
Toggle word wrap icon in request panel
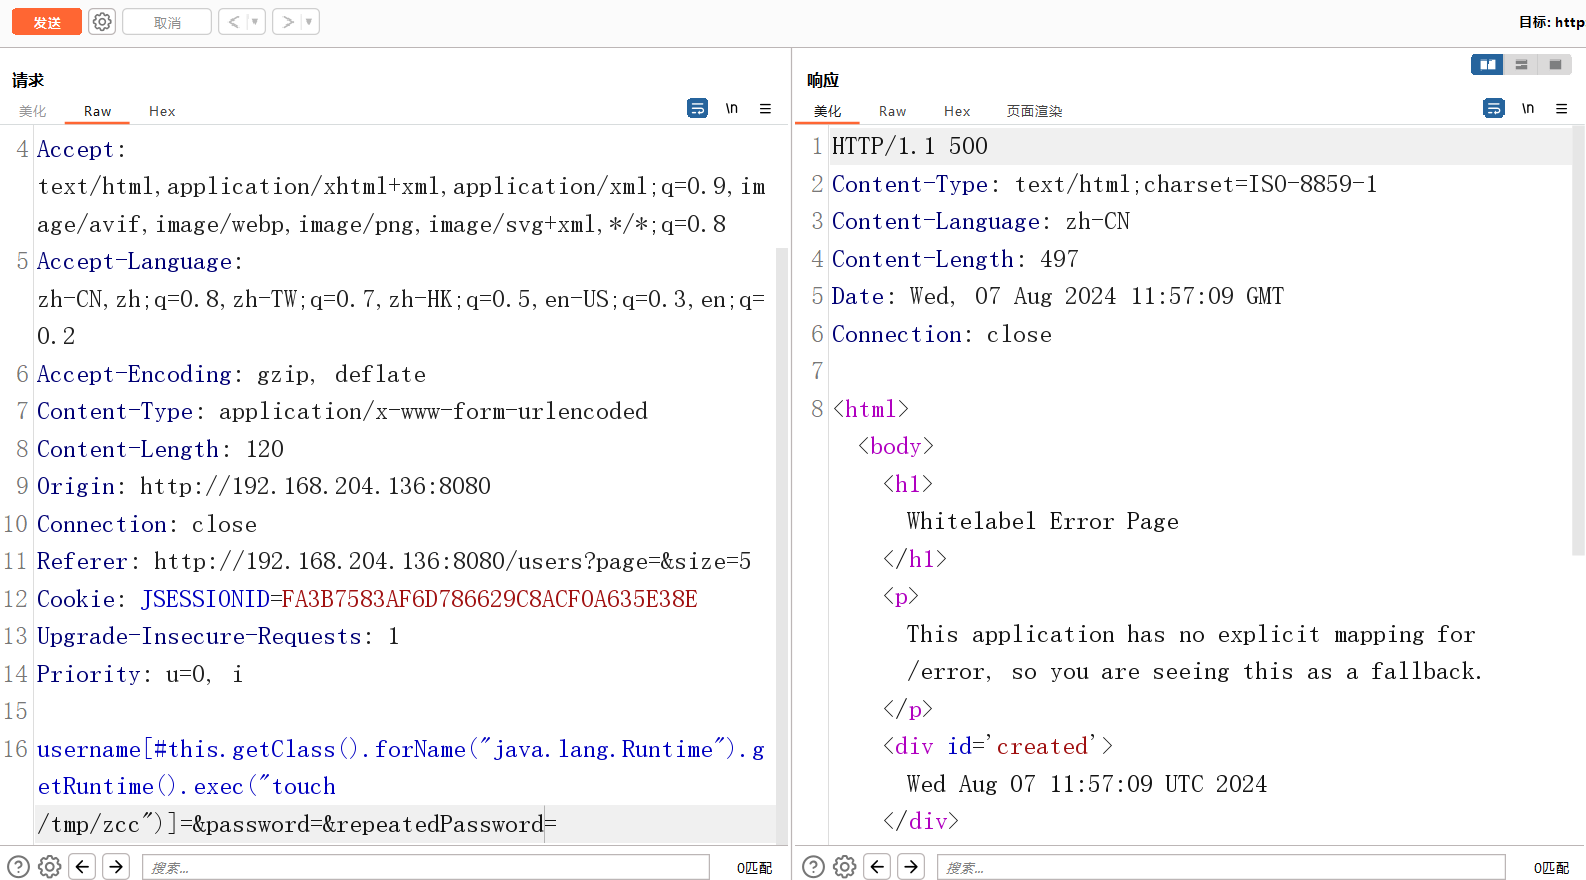click(698, 108)
